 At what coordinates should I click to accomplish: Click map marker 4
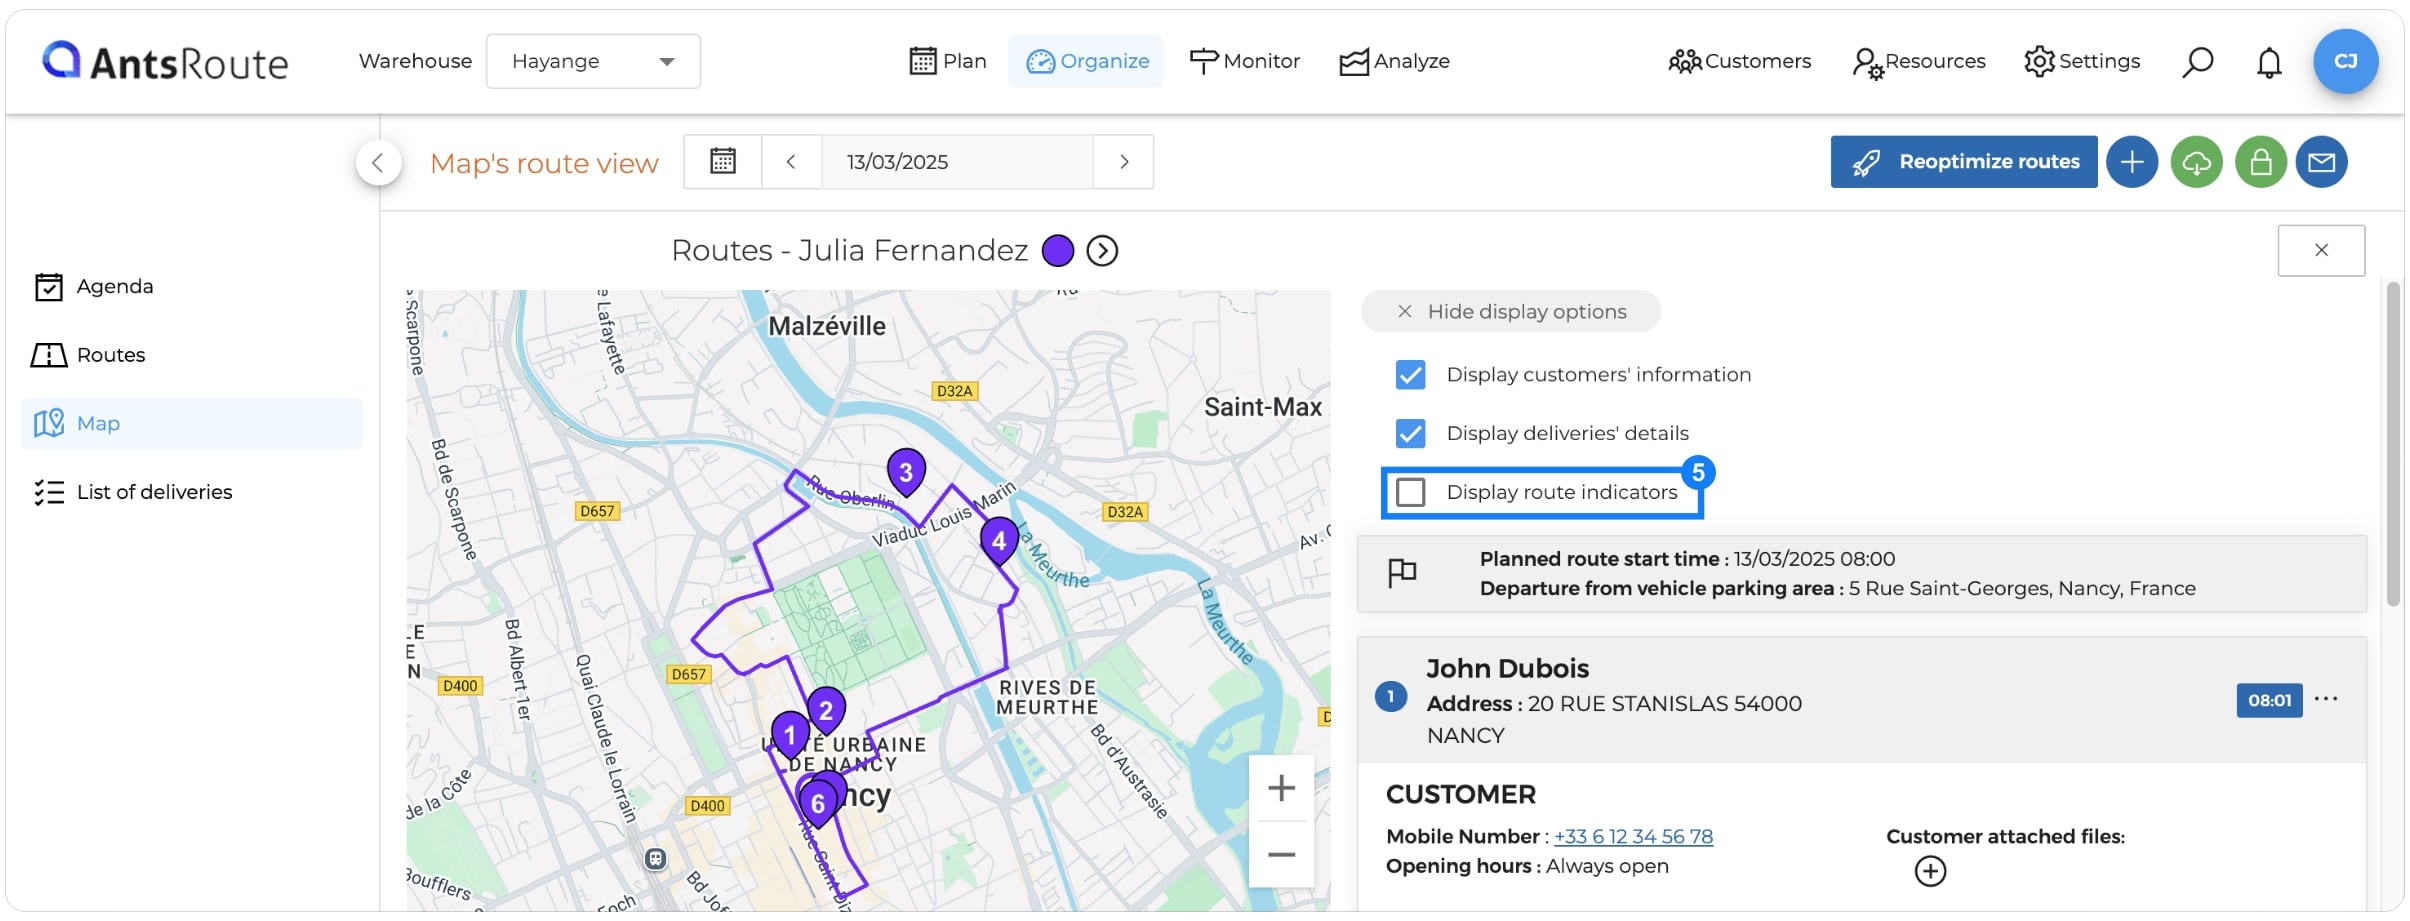pos(999,542)
